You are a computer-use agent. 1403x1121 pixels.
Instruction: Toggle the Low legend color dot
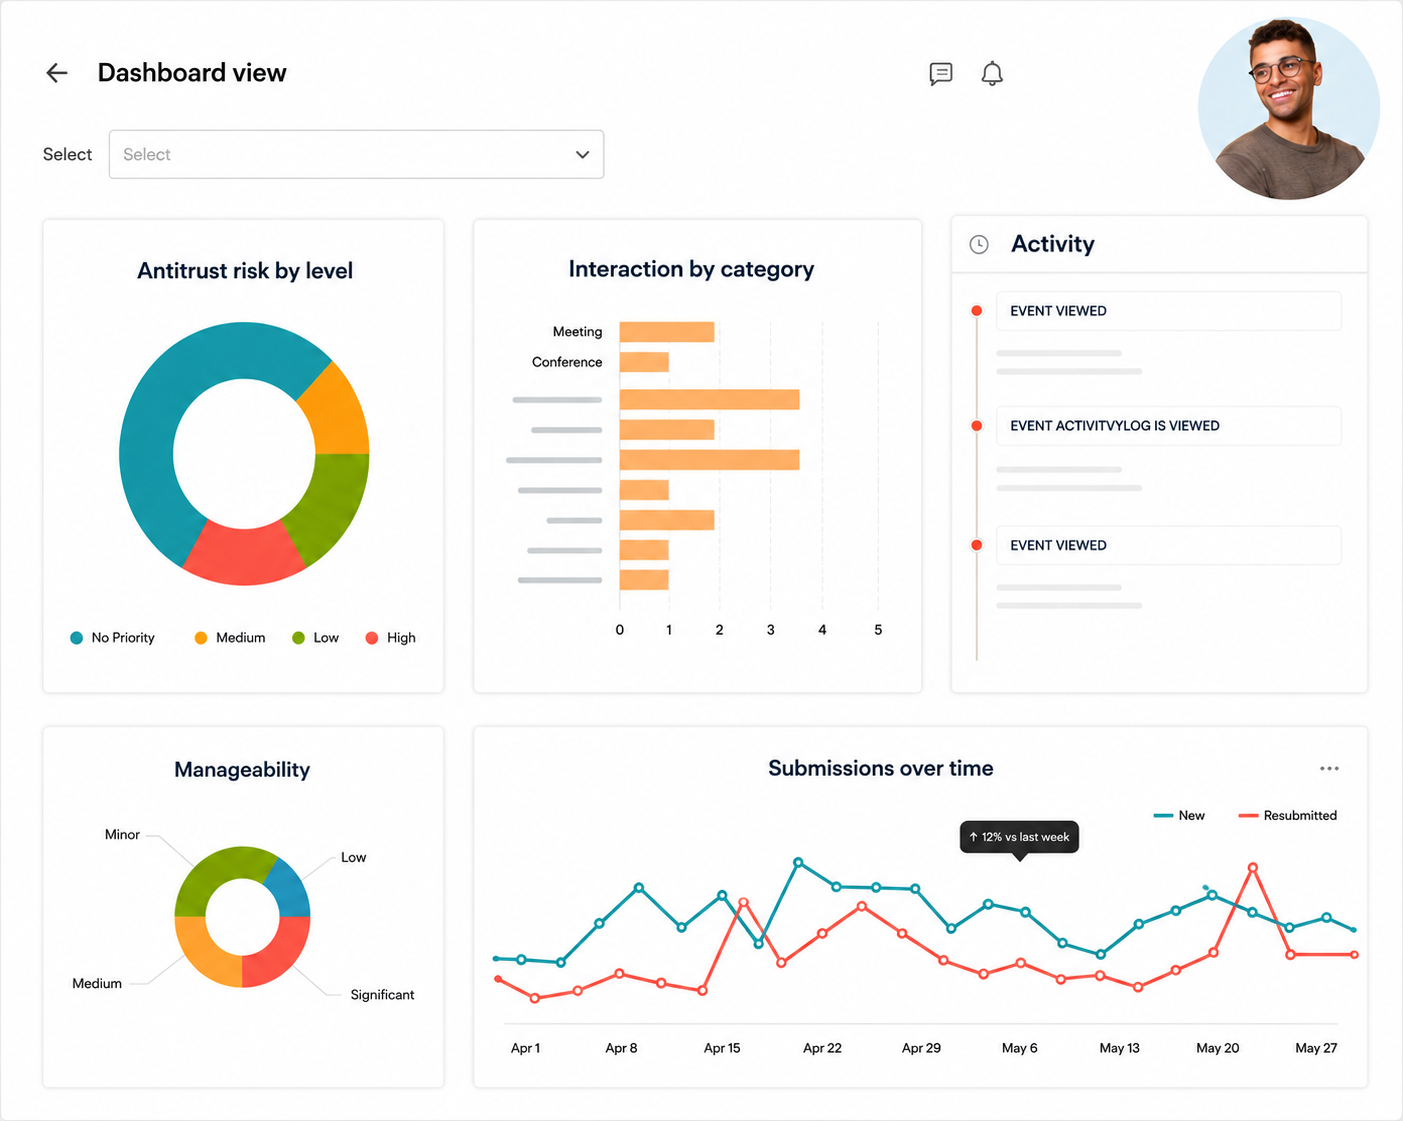(x=298, y=638)
